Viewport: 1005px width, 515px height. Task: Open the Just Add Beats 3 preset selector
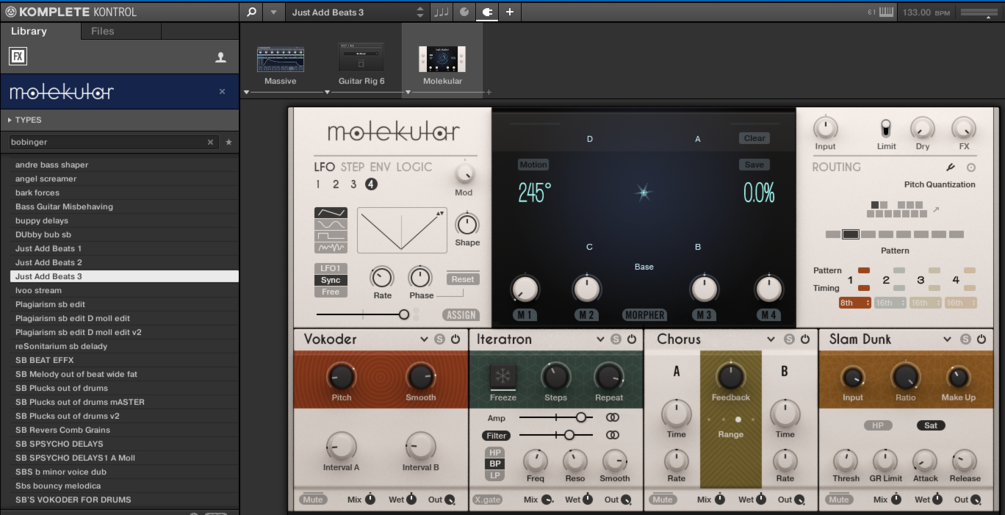356,12
